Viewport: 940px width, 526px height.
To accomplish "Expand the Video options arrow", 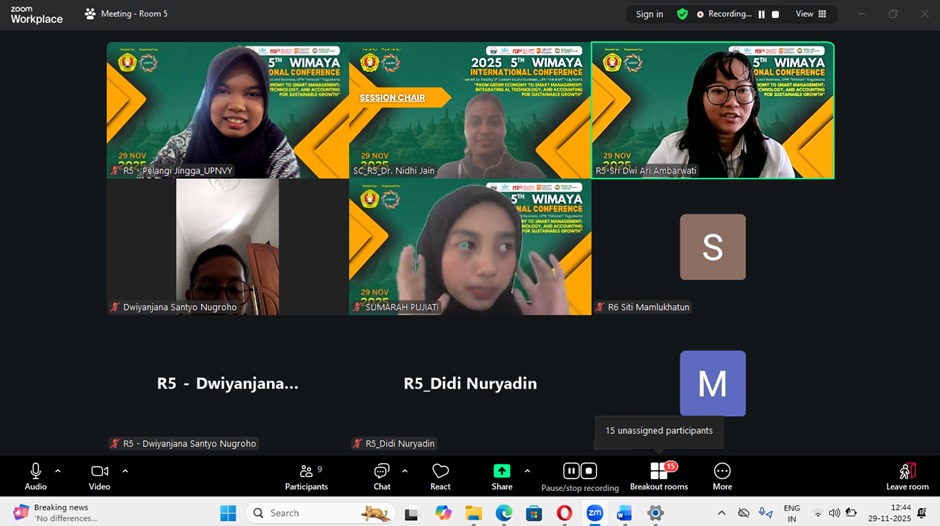I will (125, 470).
